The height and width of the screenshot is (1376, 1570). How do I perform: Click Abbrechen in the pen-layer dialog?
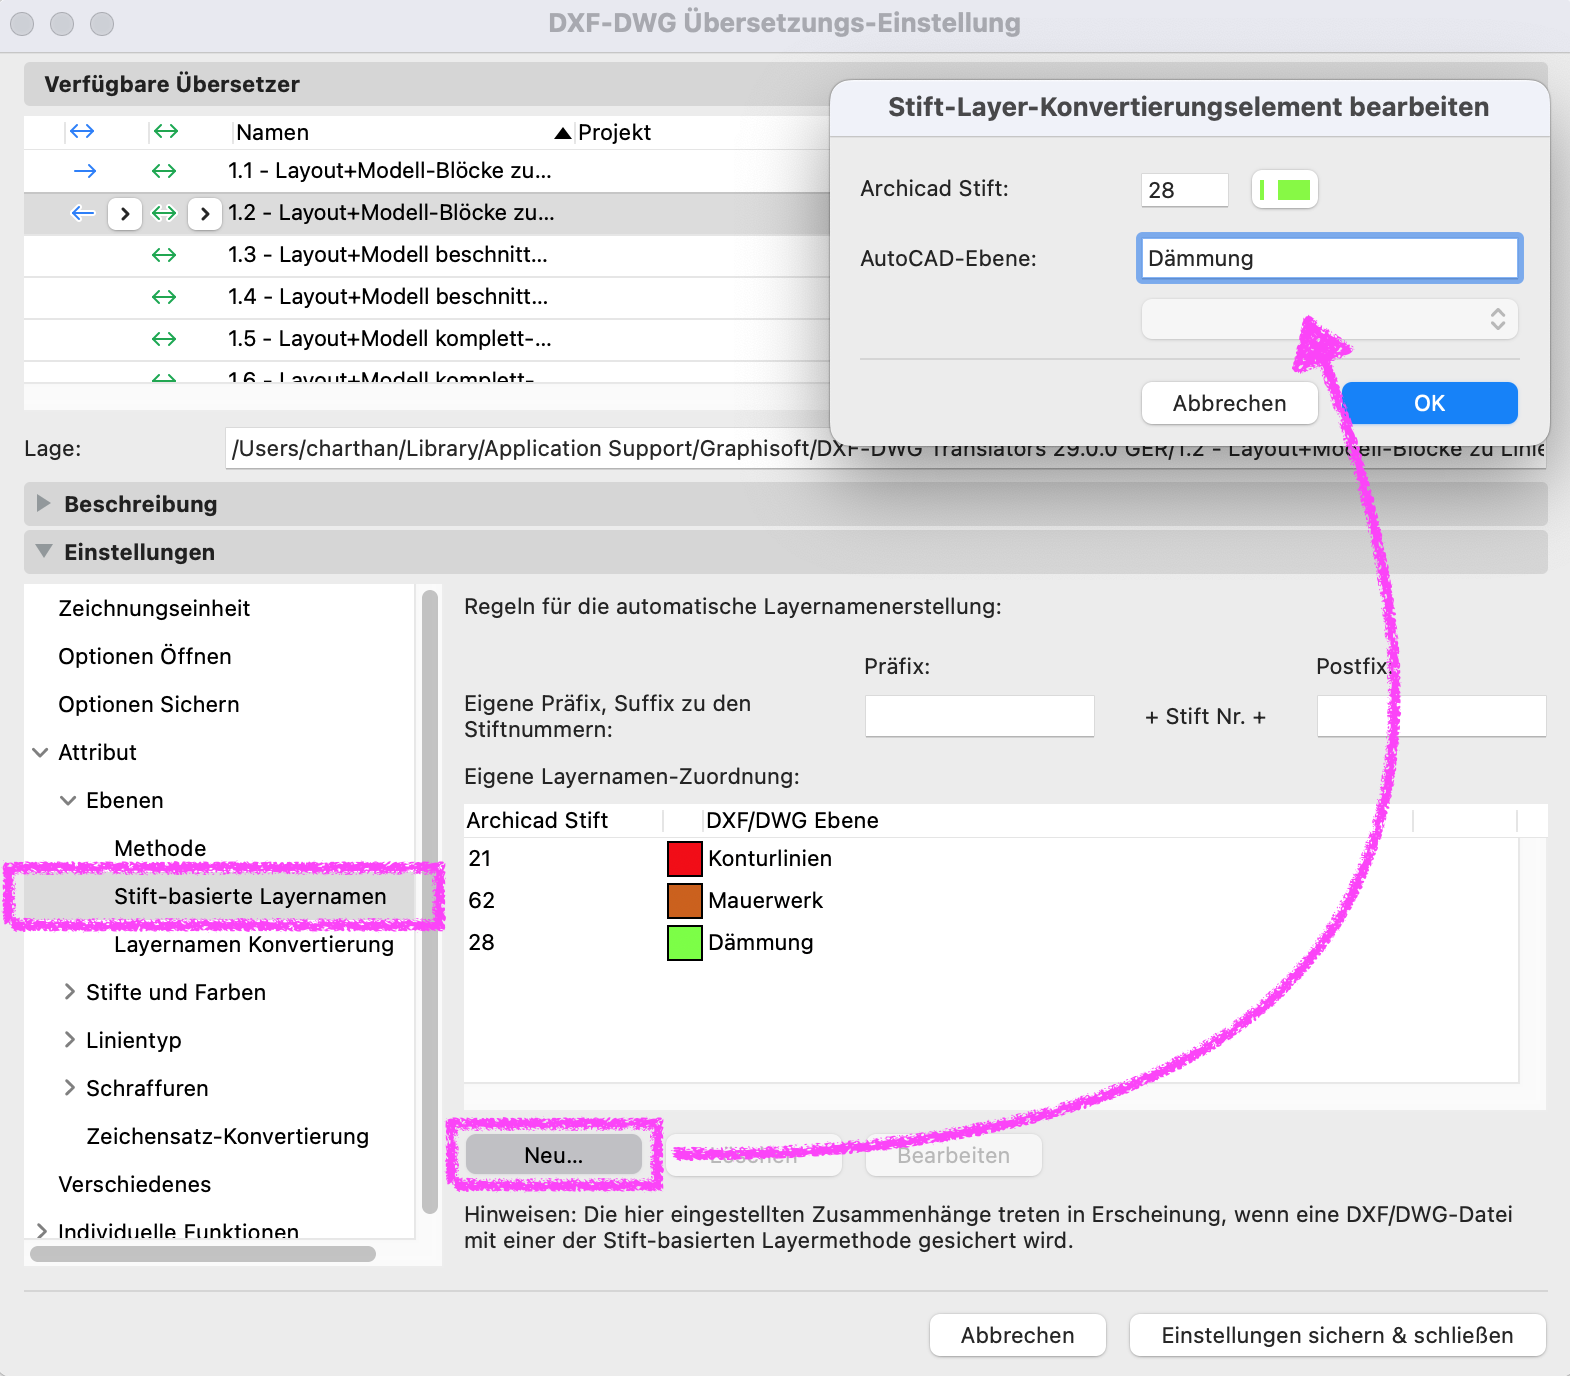coord(1229,403)
